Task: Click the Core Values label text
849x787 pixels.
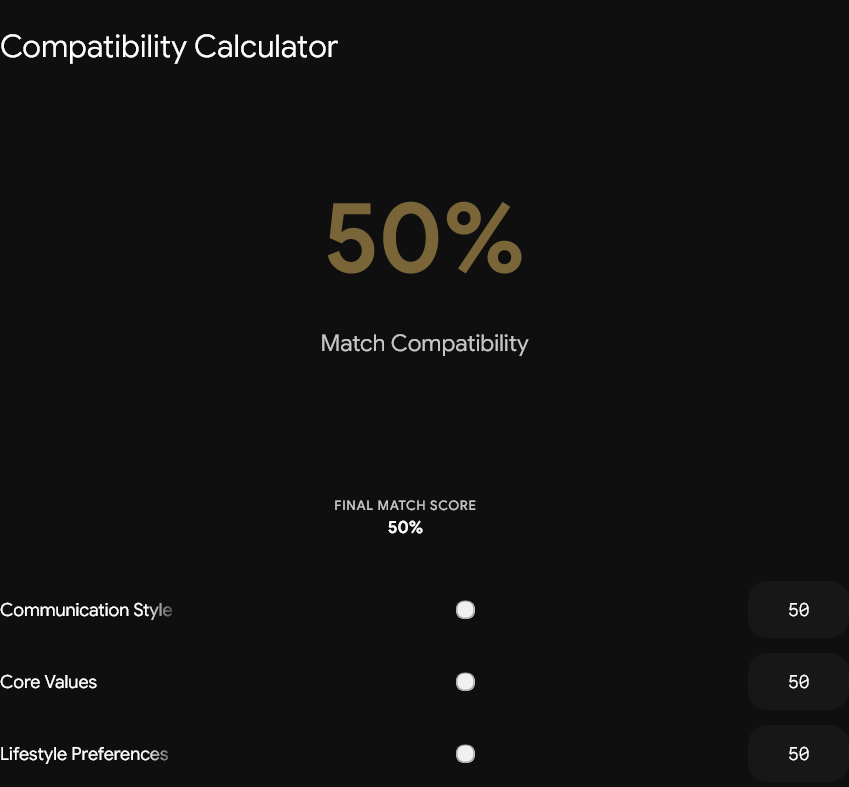Action: (48, 682)
